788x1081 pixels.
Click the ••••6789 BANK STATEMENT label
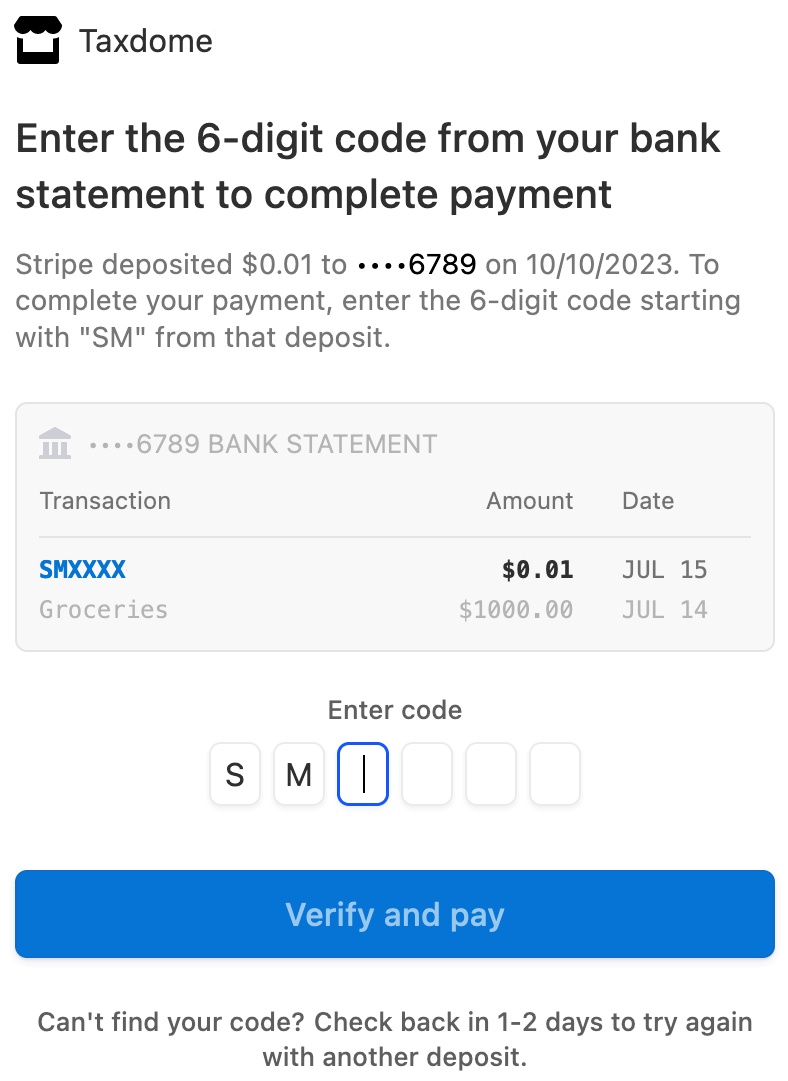tap(263, 444)
